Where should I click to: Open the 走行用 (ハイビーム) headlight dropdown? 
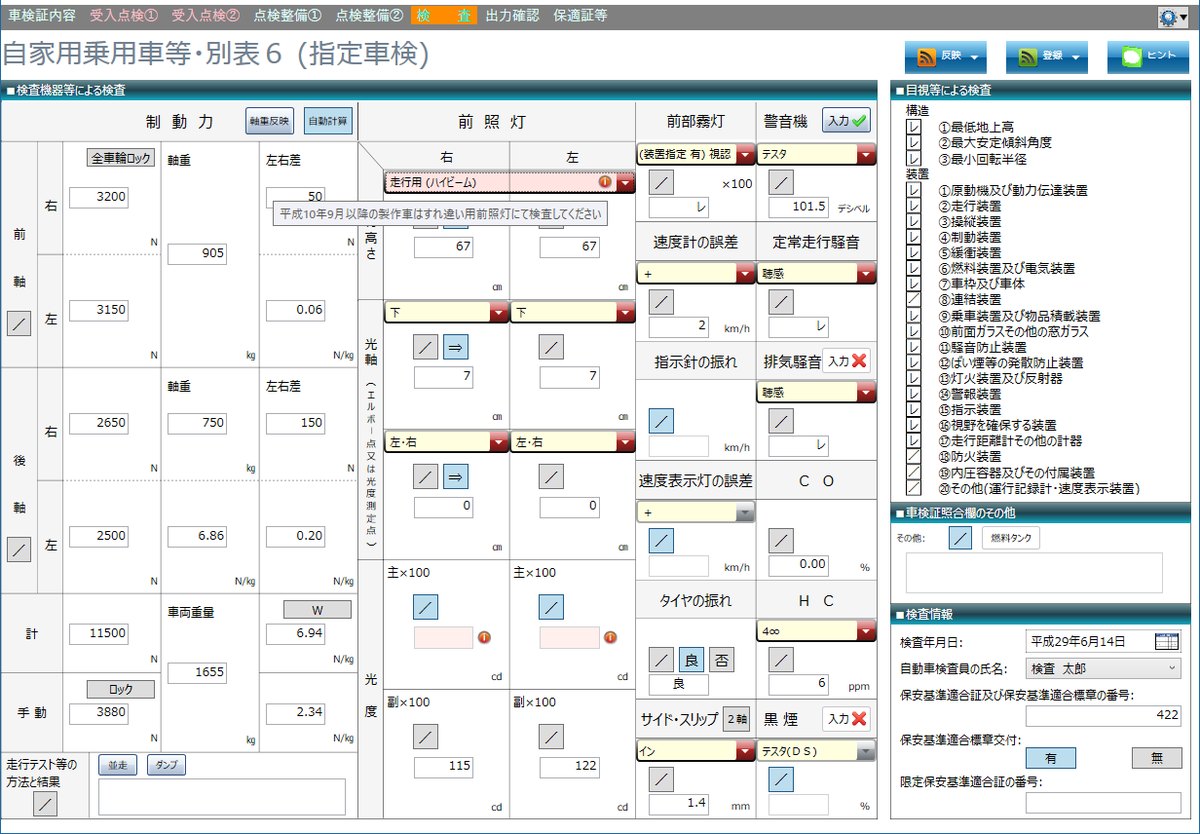coord(626,182)
